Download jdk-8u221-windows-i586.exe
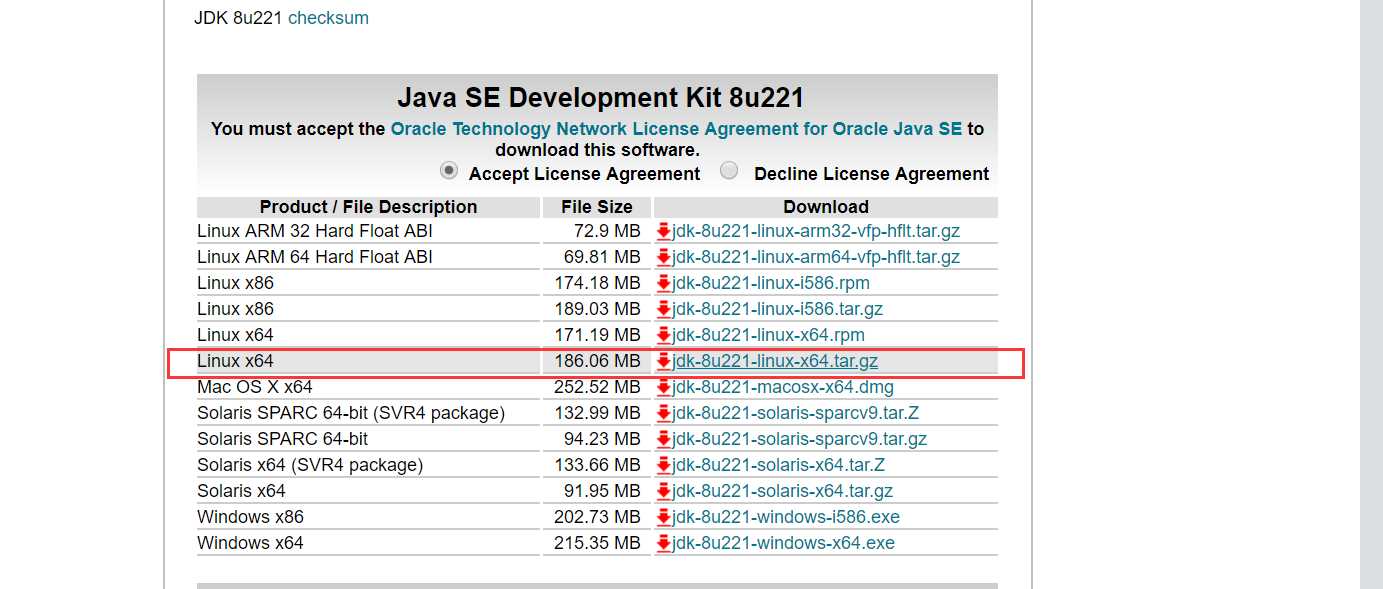The width and height of the screenshot is (1383, 589). pos(786,517)
